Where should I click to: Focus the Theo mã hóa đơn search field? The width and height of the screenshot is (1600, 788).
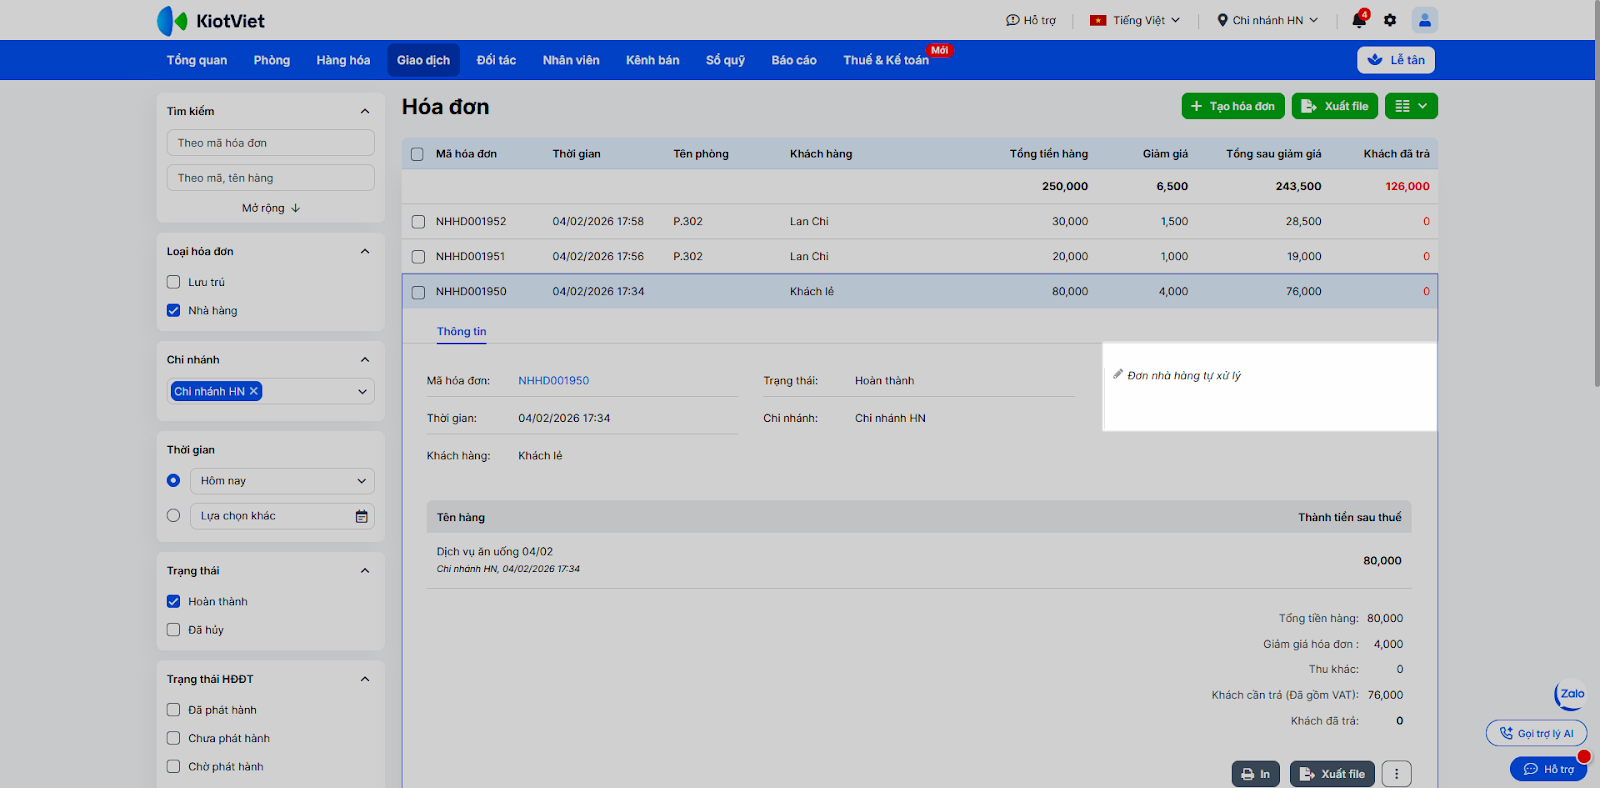[x=271, y=143]
